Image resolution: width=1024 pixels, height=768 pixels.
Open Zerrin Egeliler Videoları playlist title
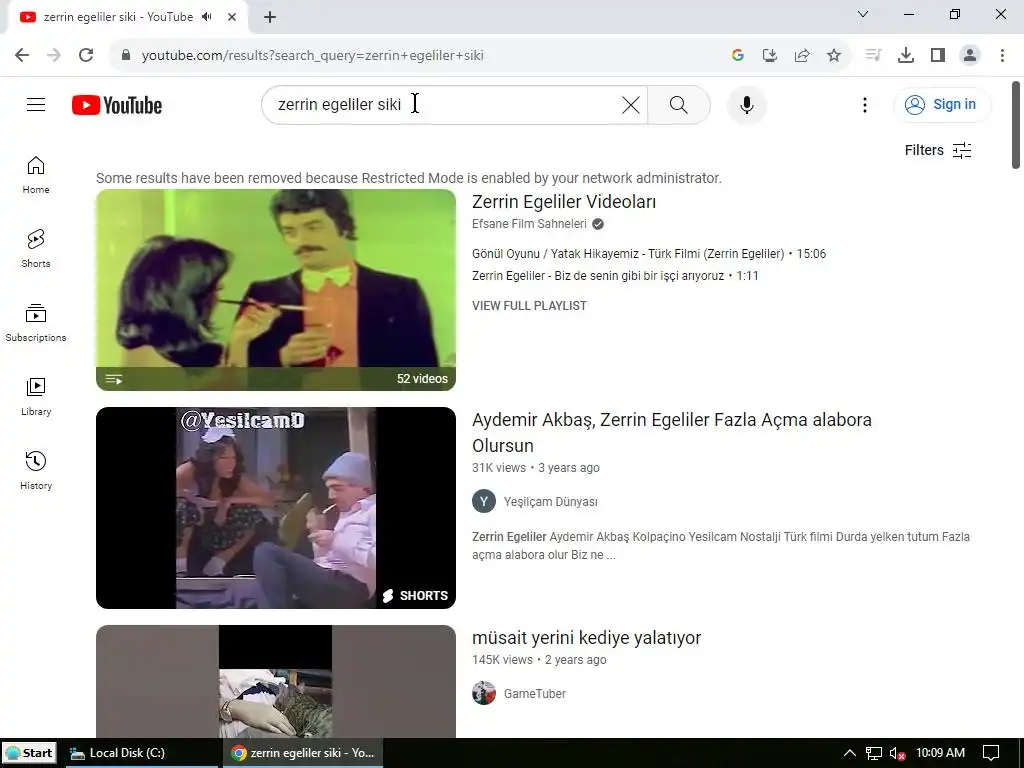click(564, 202)
